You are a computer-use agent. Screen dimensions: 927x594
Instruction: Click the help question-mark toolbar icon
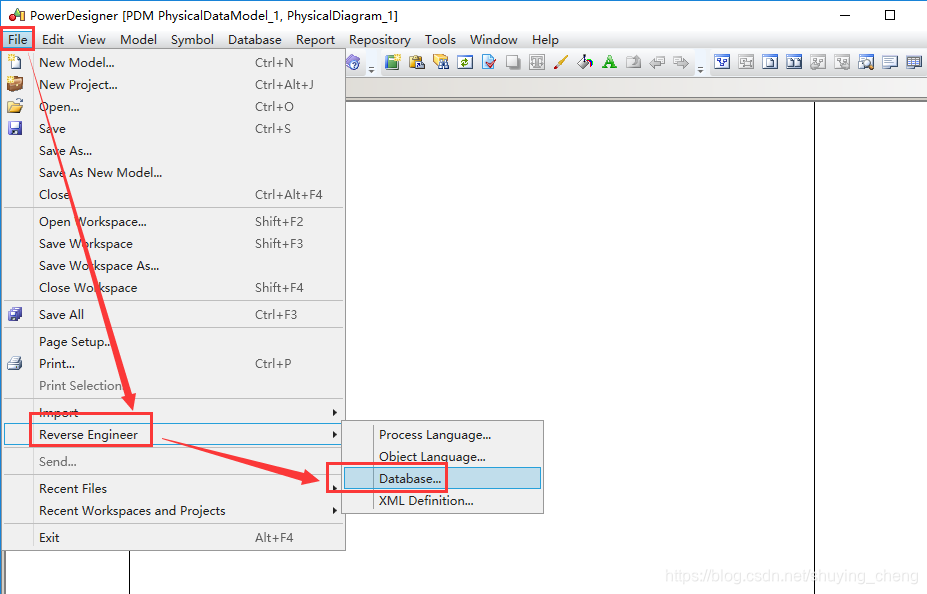point(353,62)
